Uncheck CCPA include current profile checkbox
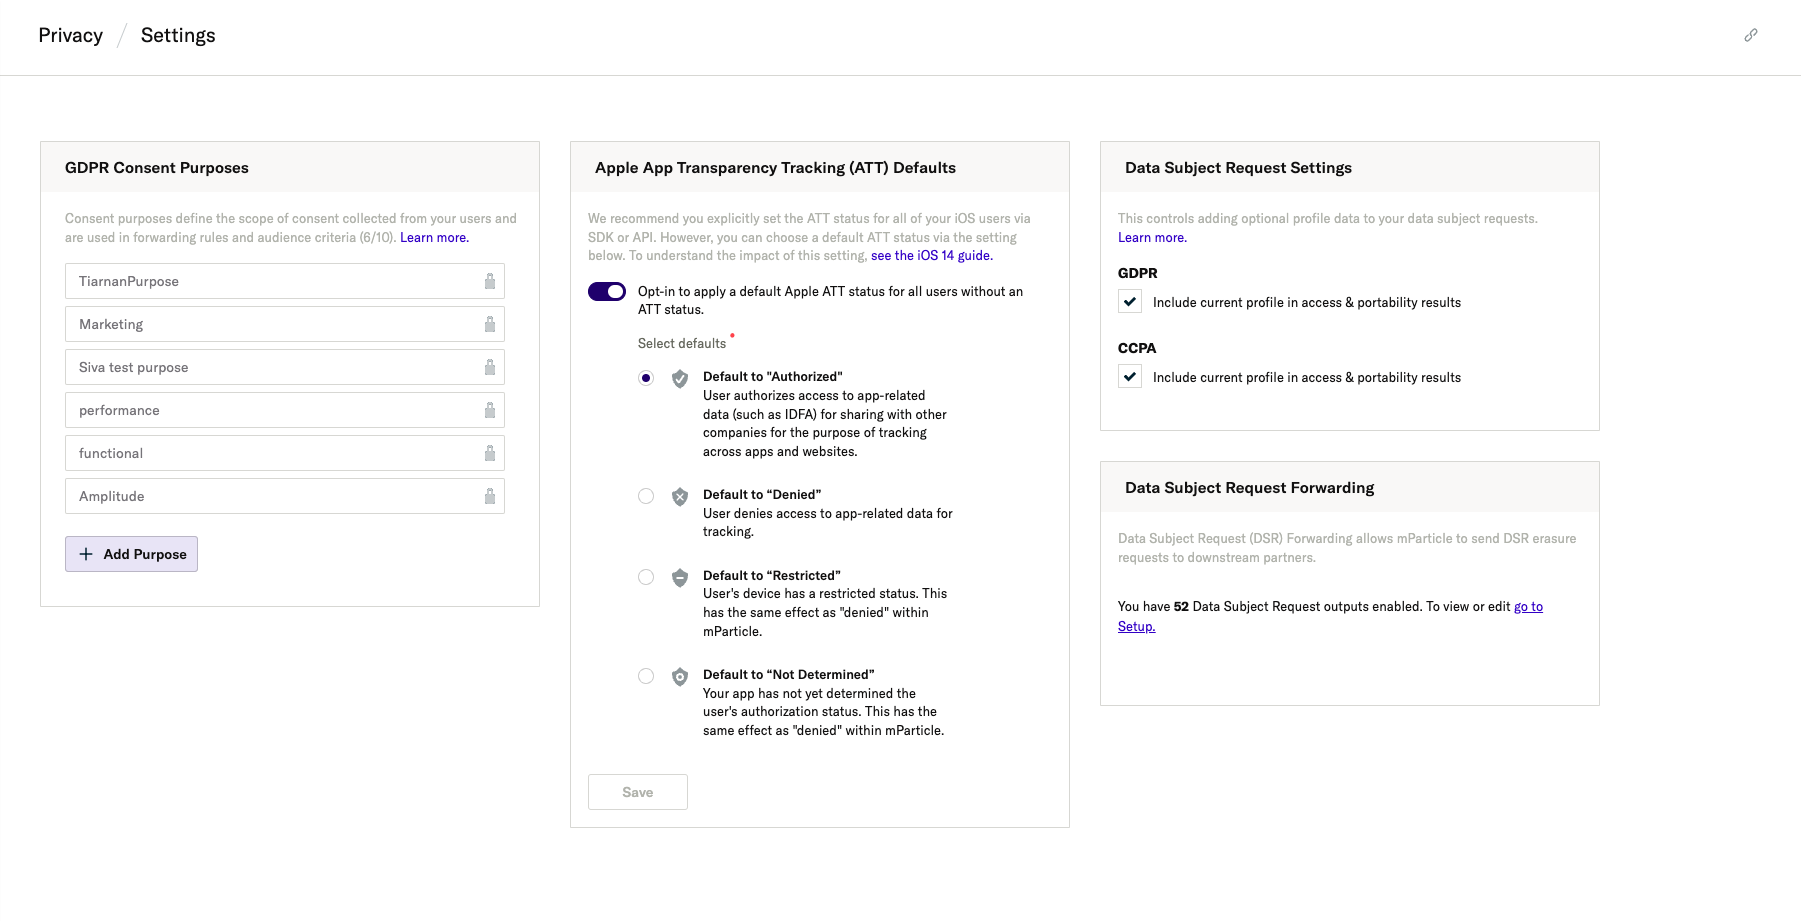The width and height of the screenshot is (1801, 921). (x=1130, y=376)
